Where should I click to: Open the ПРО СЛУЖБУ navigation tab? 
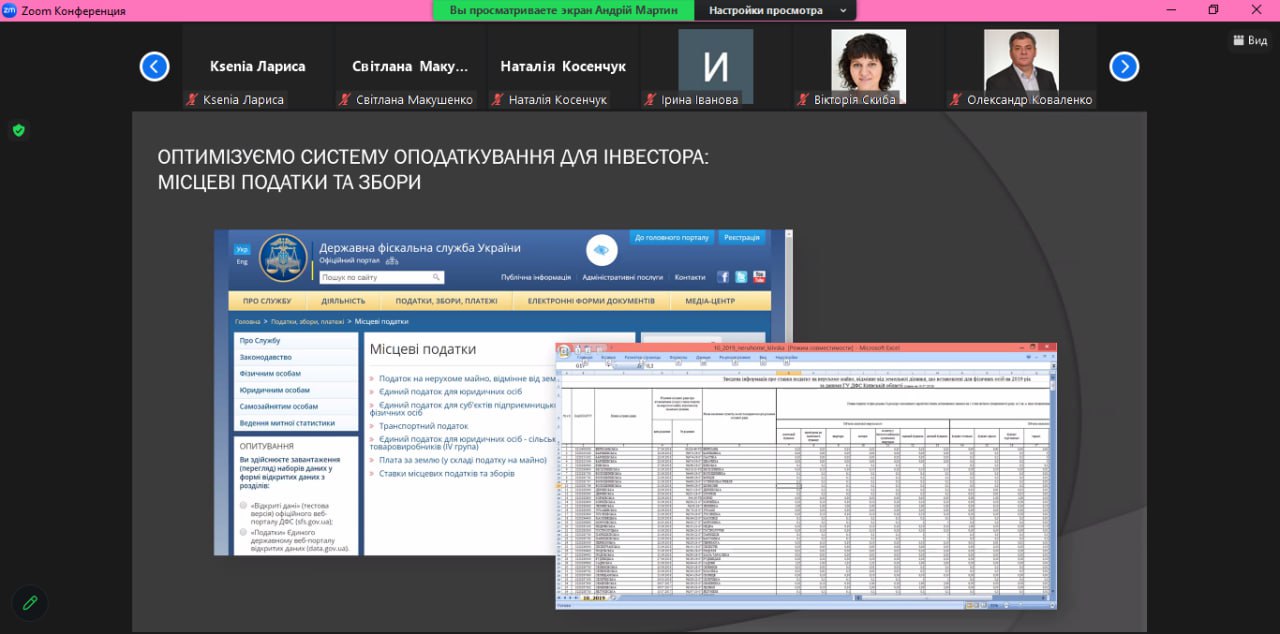267,301
